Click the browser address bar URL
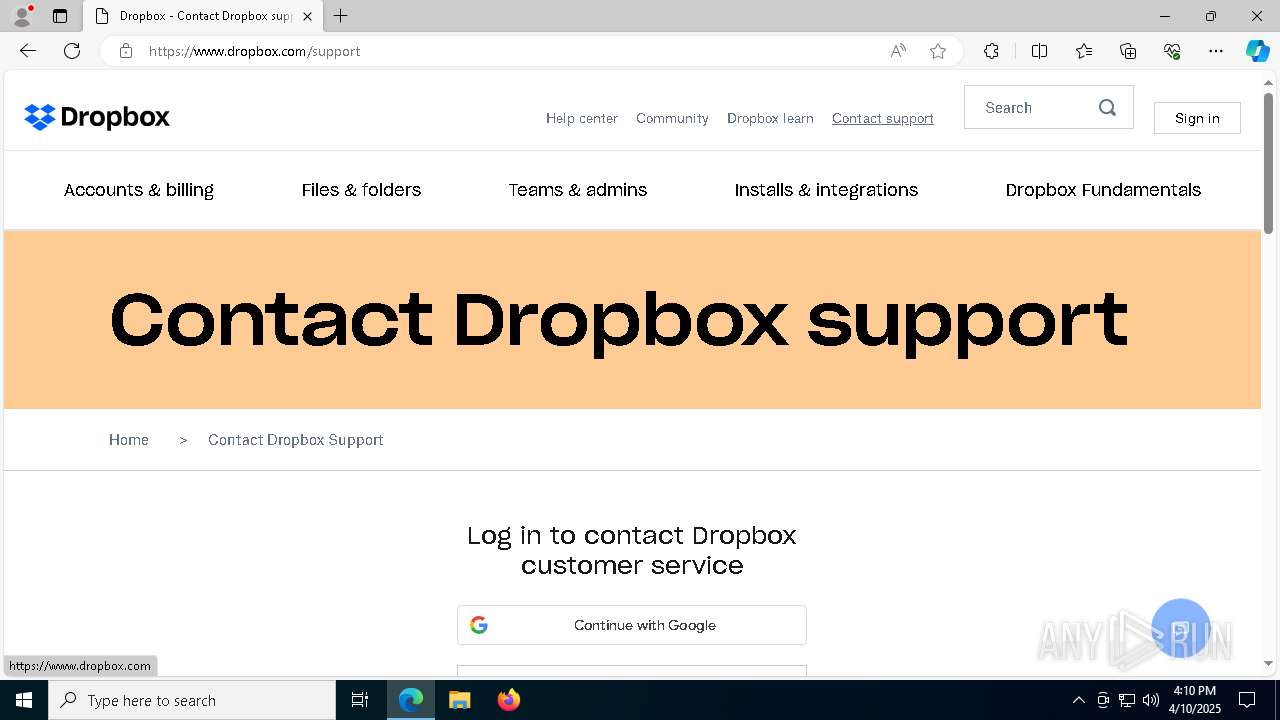This screenshot has height=720, width=1280. (x=255, y=51)
